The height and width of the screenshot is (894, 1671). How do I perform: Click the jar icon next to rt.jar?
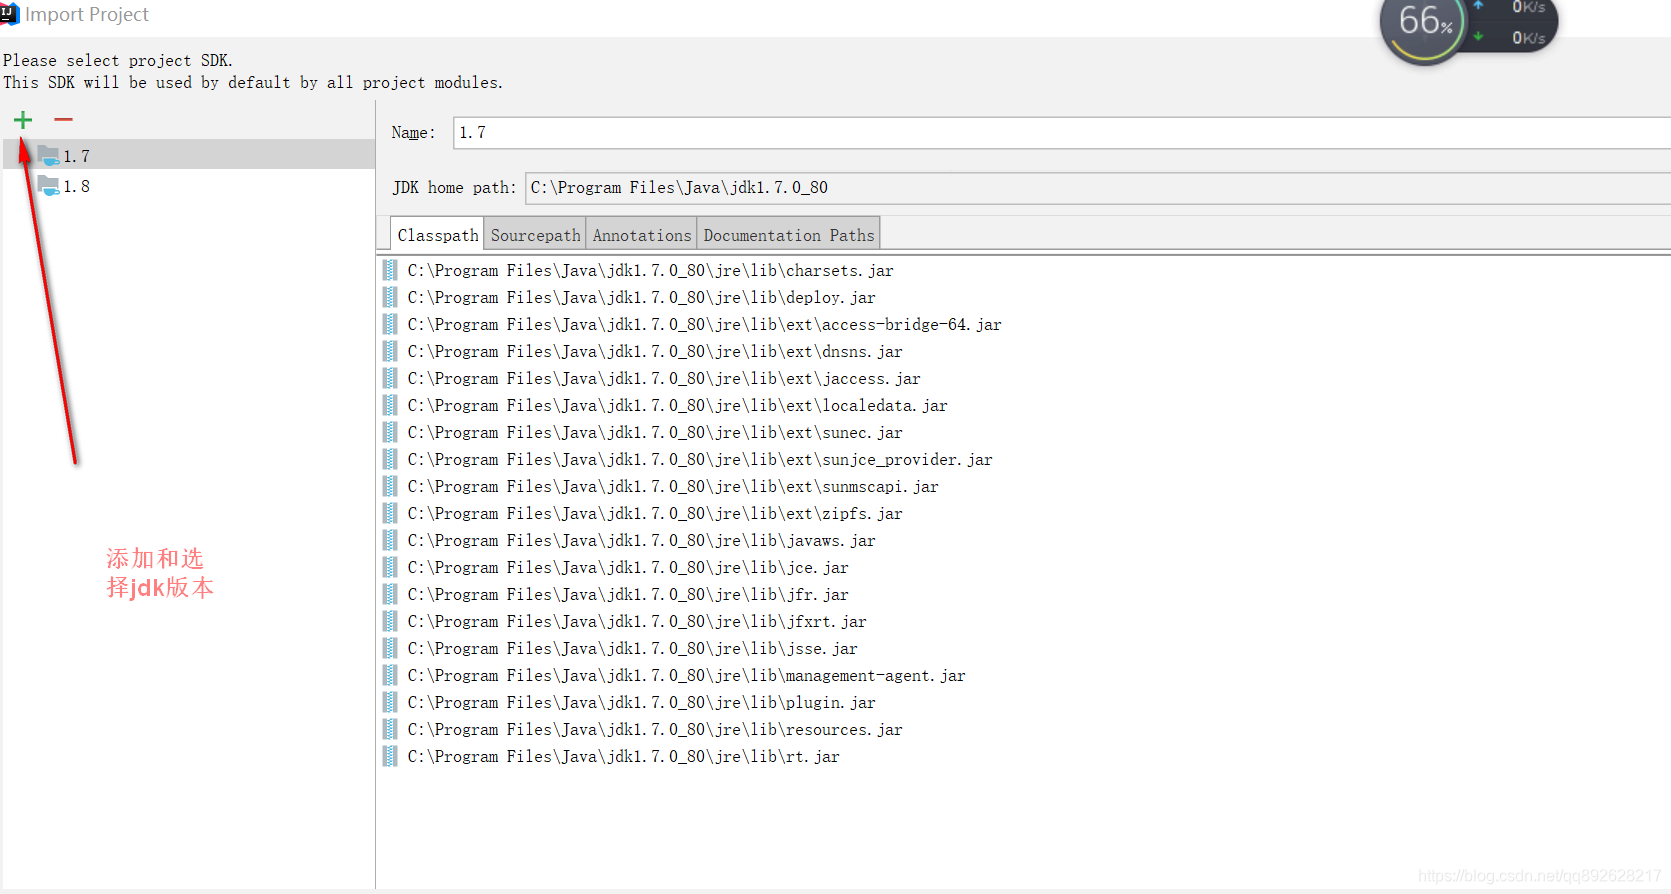pyautogui.click(x=390, y=756)
